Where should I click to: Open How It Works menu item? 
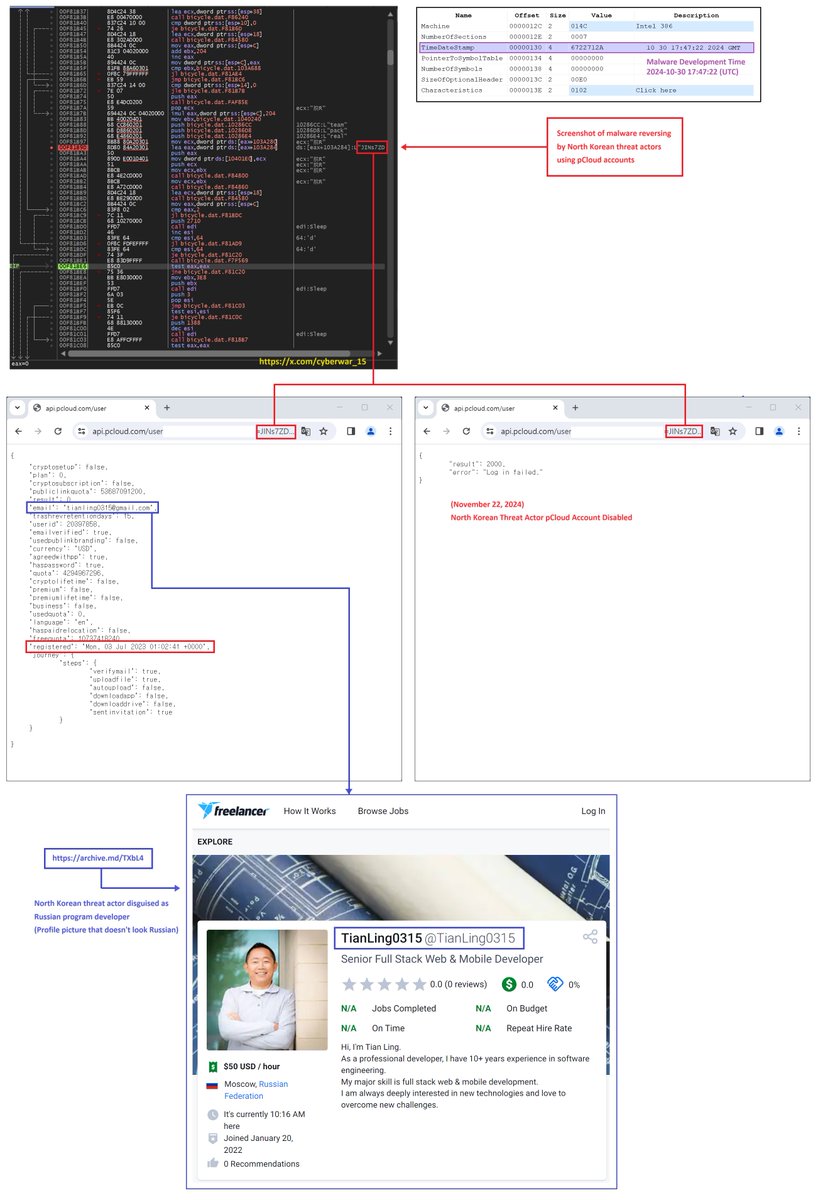coord(310,811)
